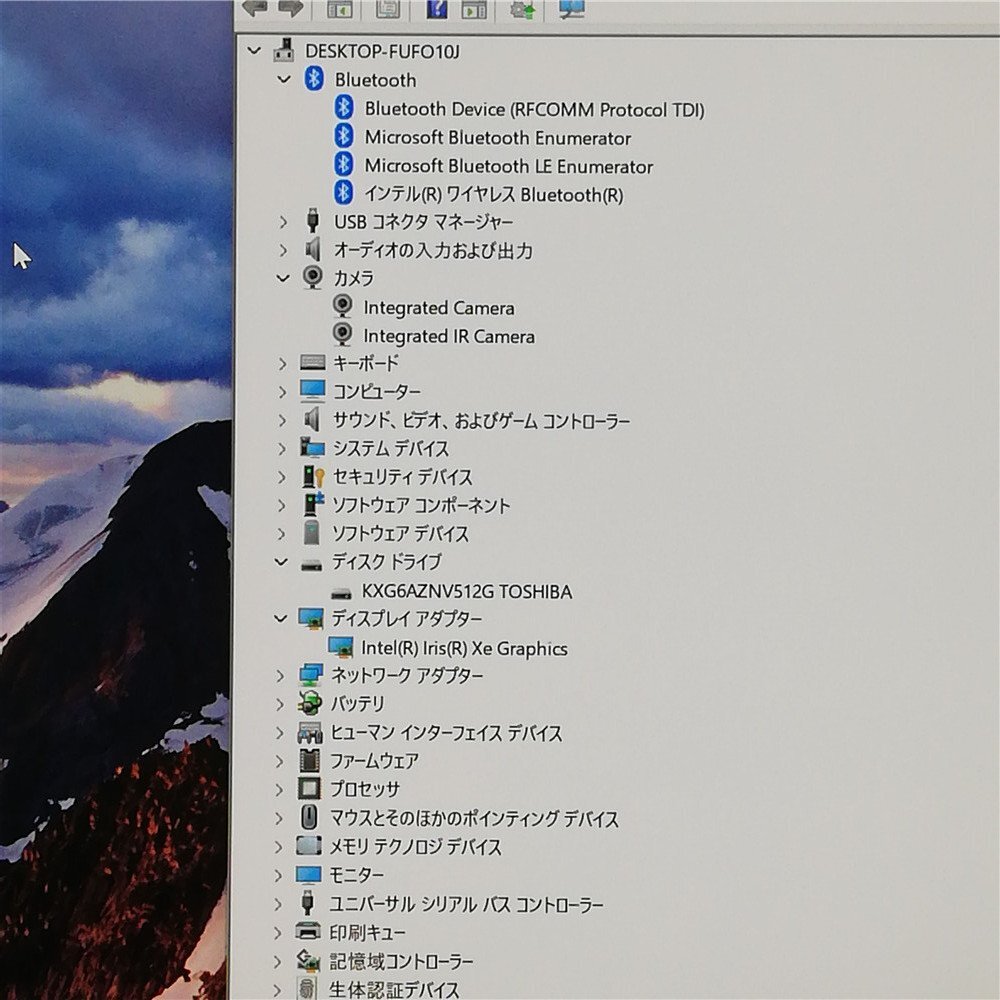Image resolution: width=1000 pixels, height=1000 pixels.
Task: Expand the キーボード category
Action: pos(283,364)
